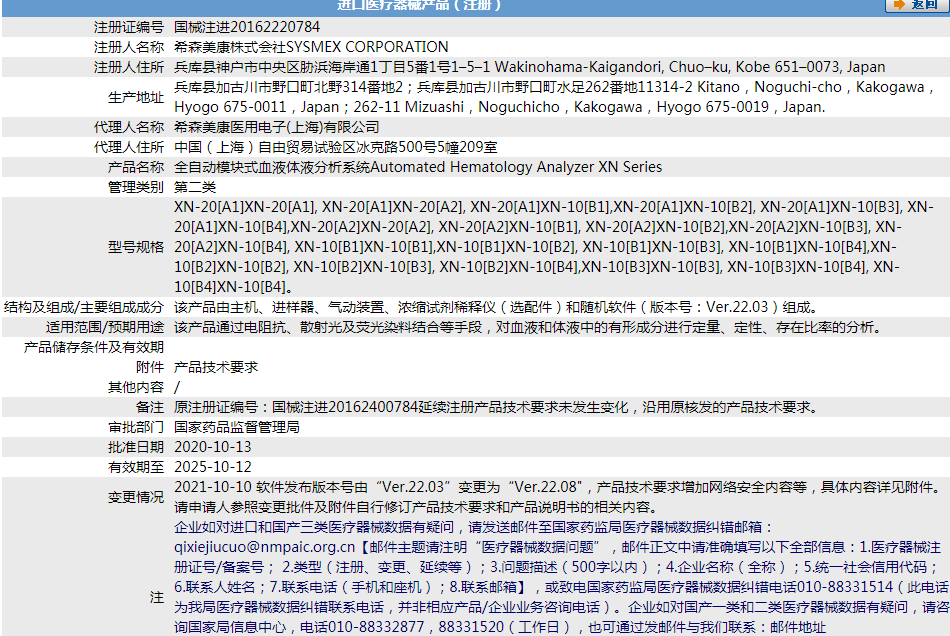Image resolution: width=950 pixels, height=636 pixels.
Task: Select the Wakinohama-Kaigandori registrant address
Action: [690, 67]
